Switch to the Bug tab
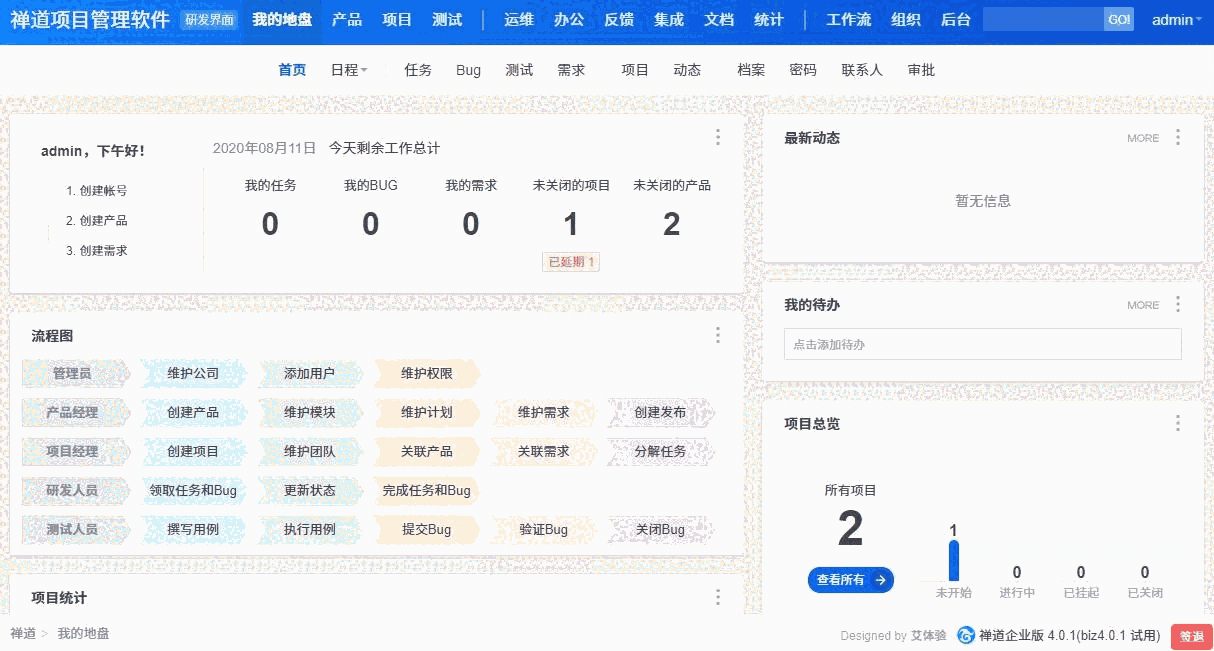The width and height of the screenshot is (1214, 651). [x=467, y=69]
